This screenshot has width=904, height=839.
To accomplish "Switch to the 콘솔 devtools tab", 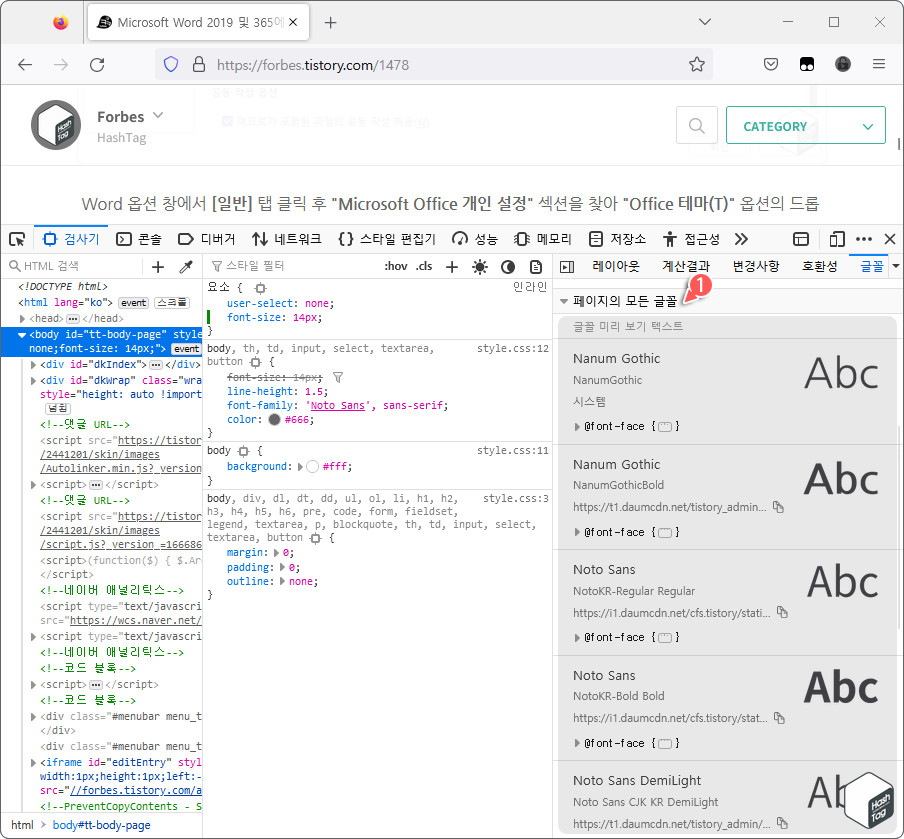I will click(139, 239).
